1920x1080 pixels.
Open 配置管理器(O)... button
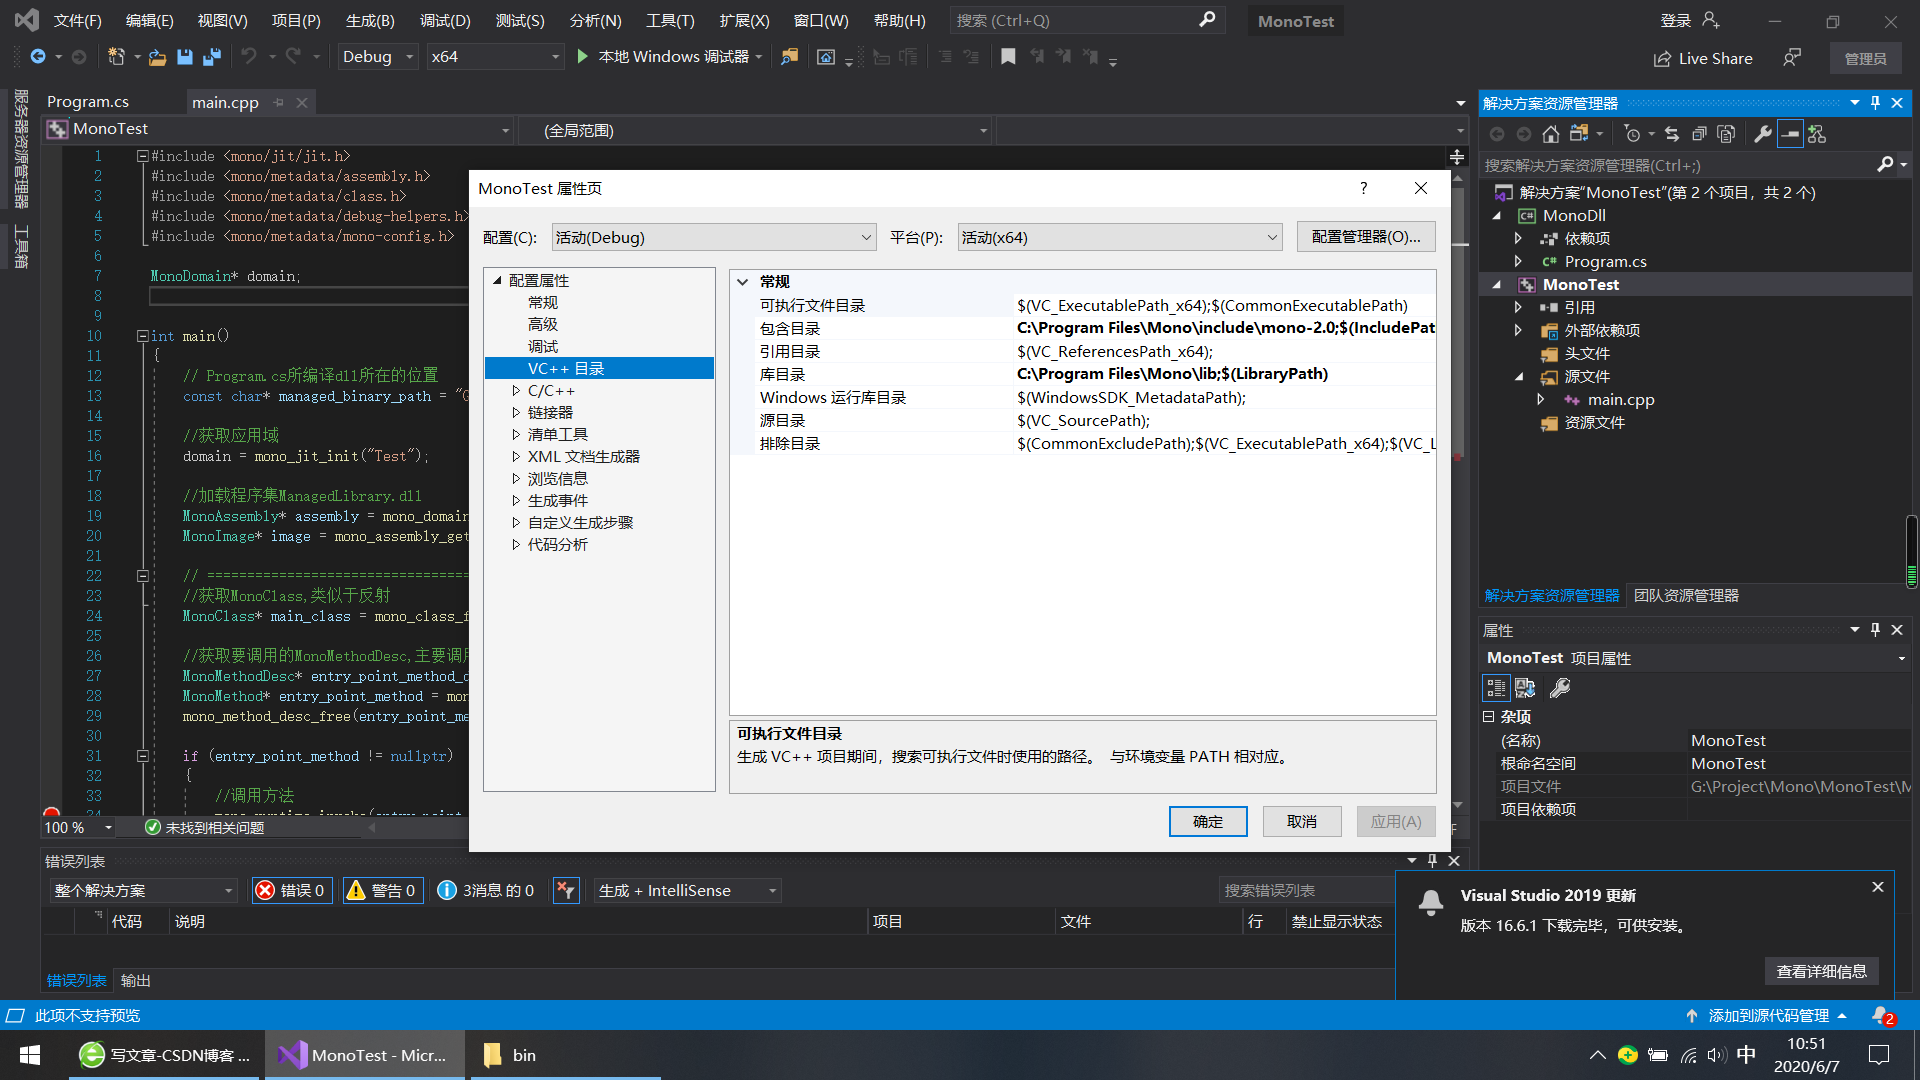[x=1366, y=237]
